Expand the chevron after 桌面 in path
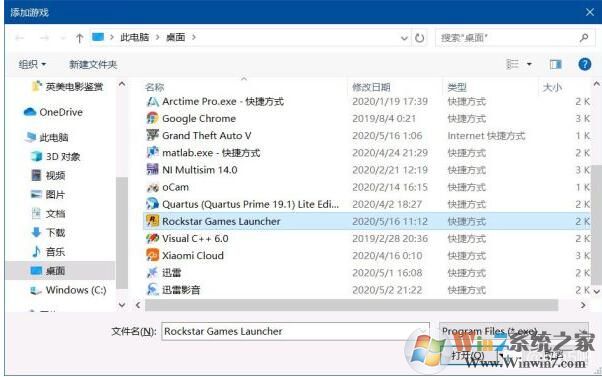Viewport: 602px width, 377px height. coord(194,37)
